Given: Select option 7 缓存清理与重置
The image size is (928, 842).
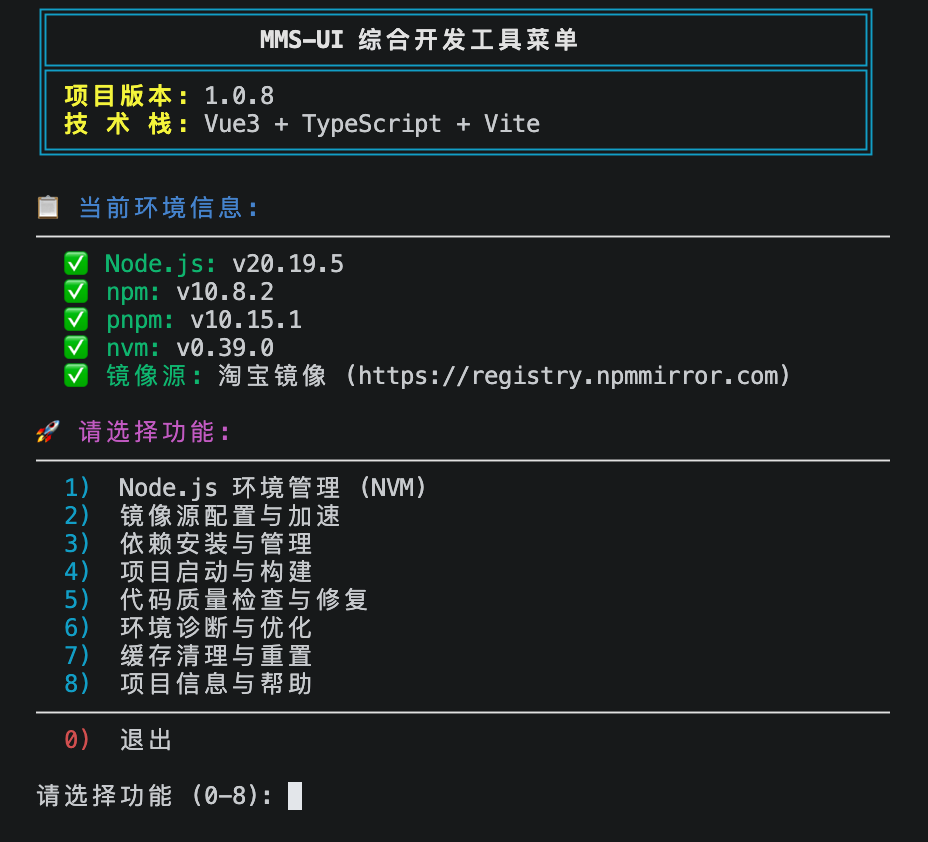Looking at the screenshot, I should (188, 656).
